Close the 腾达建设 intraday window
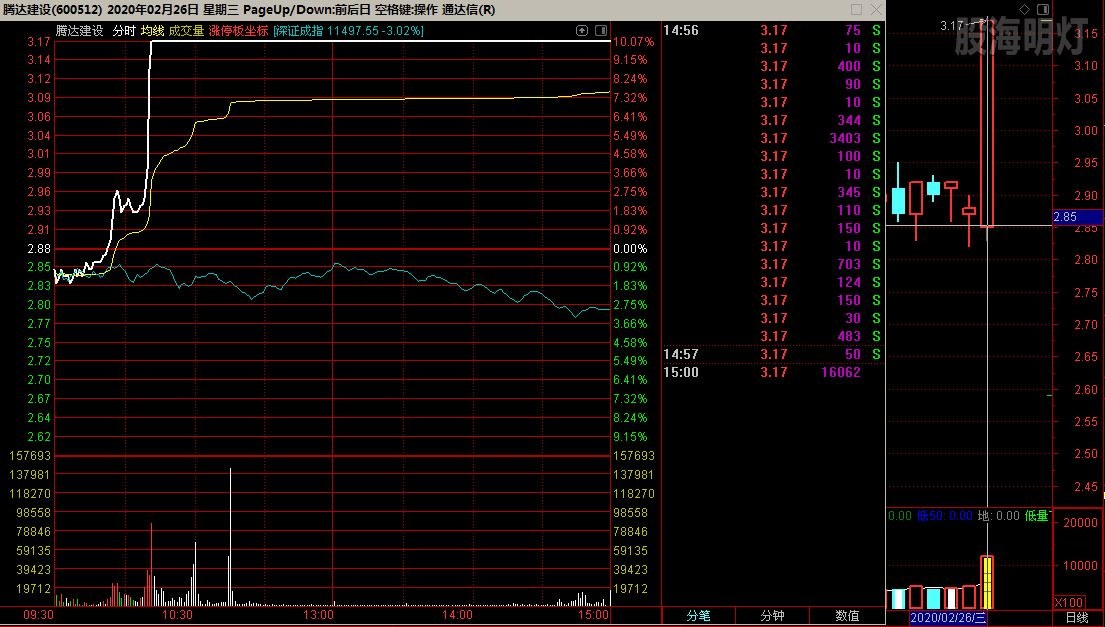Viewport: 1105px width, 627px height. pyautogui.click(x=875, y=10)
